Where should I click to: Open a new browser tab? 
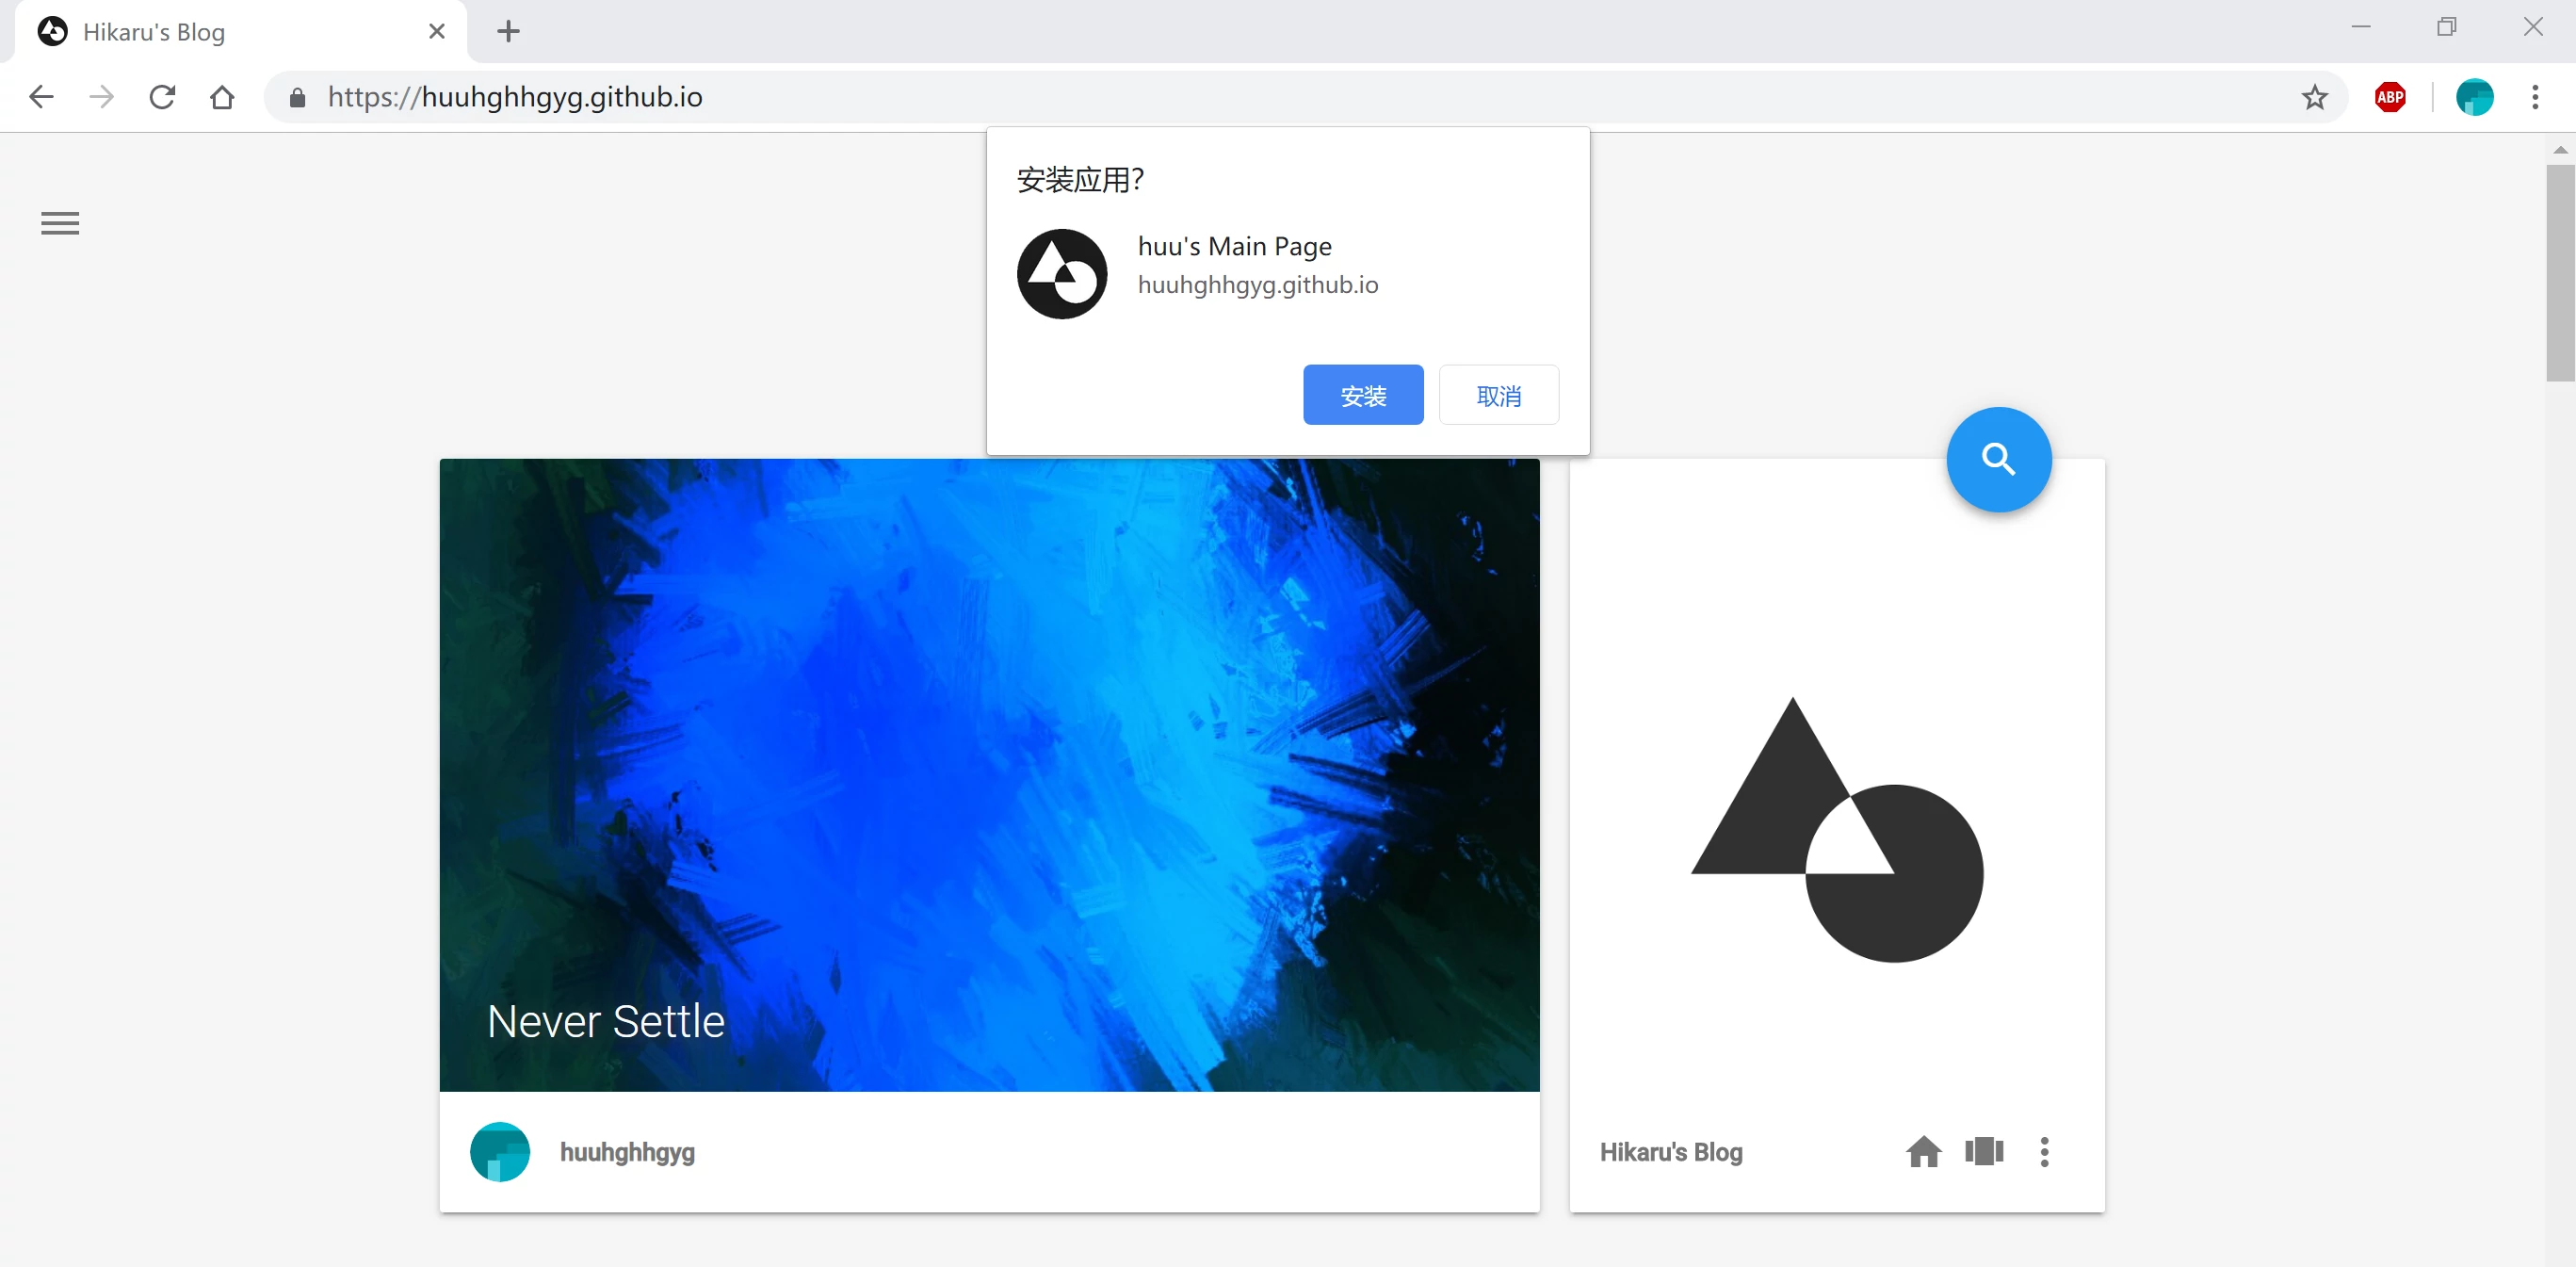(x=508, y=31)
